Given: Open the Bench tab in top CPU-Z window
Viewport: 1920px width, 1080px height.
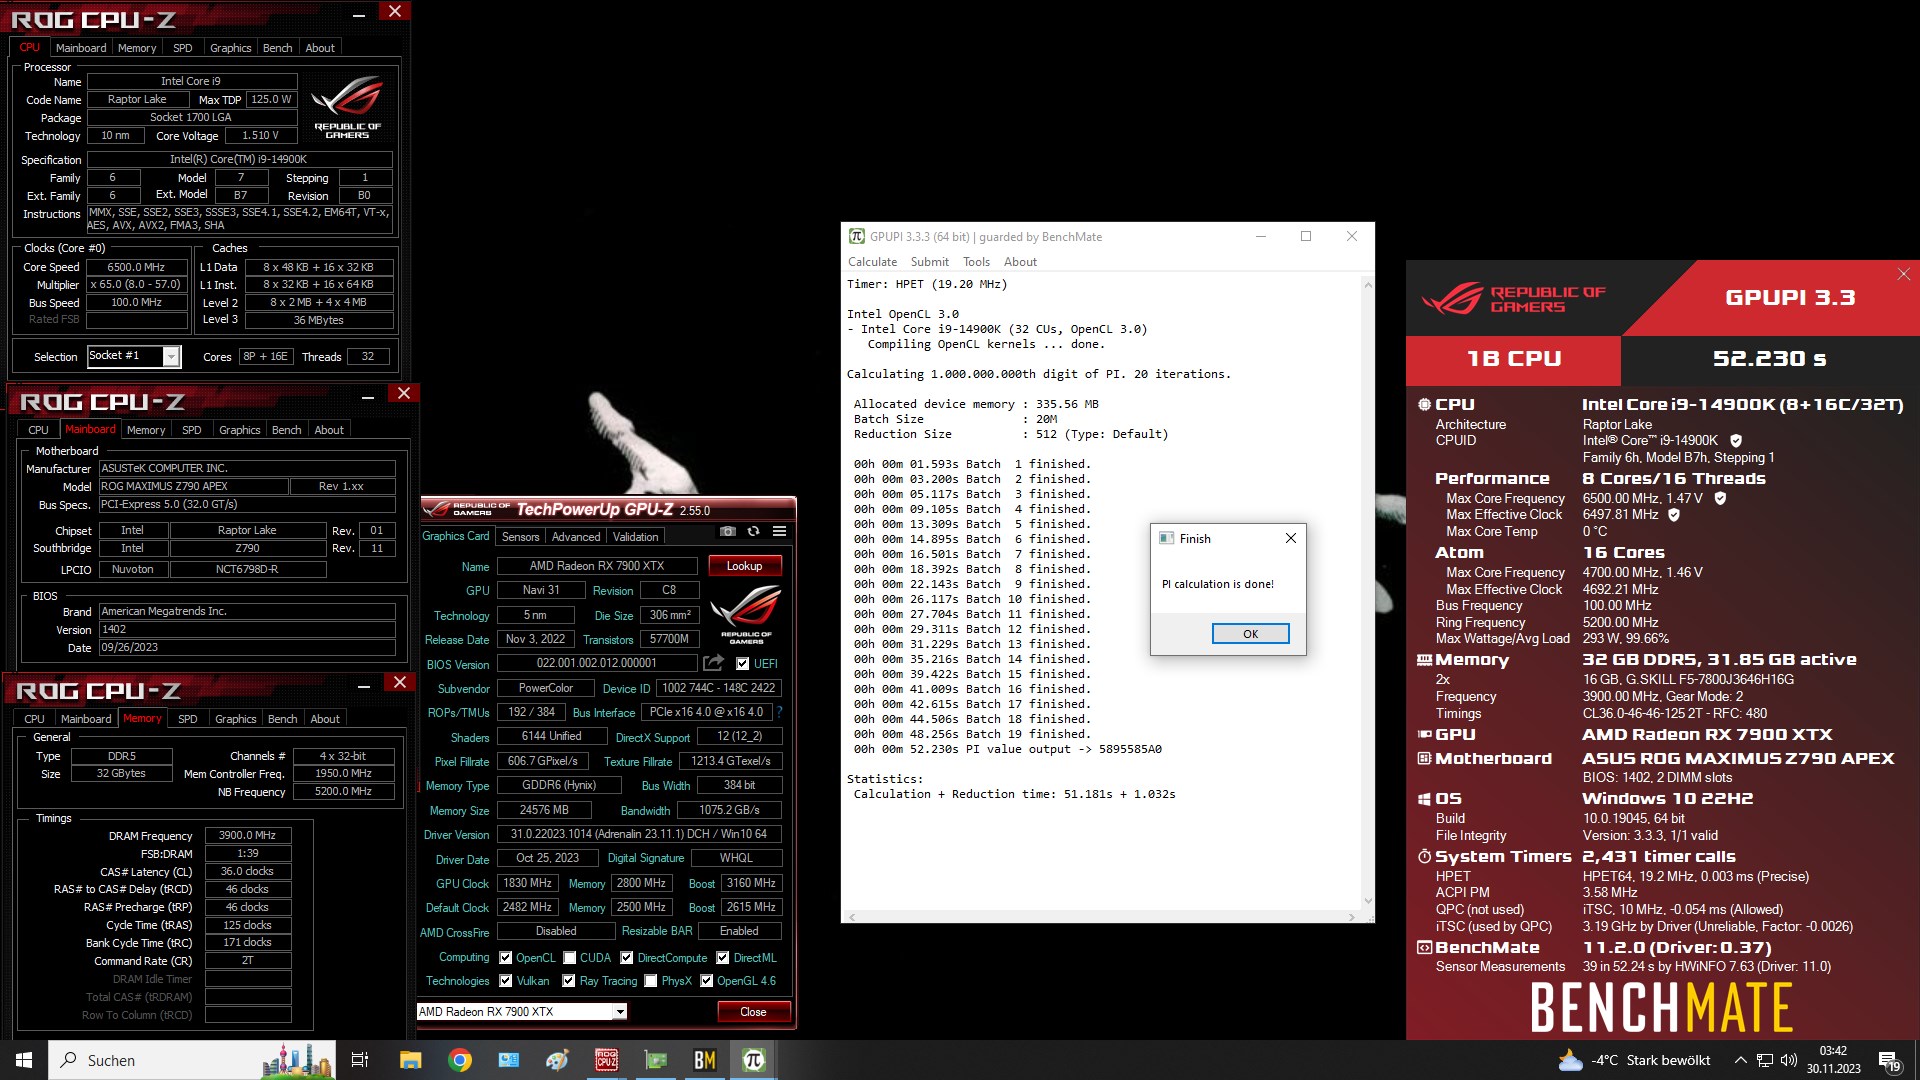Looking at the screenshot, I should coord(277,48).
